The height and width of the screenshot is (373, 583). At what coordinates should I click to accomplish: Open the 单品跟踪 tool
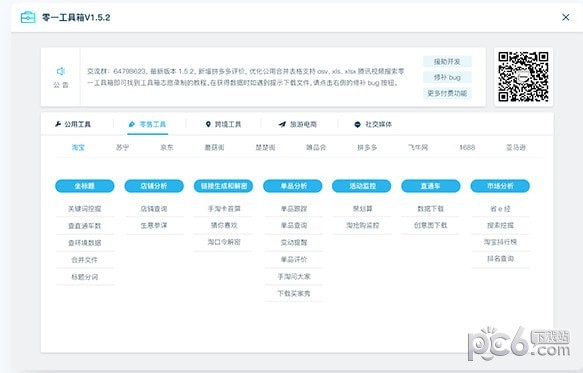(294, 209)
